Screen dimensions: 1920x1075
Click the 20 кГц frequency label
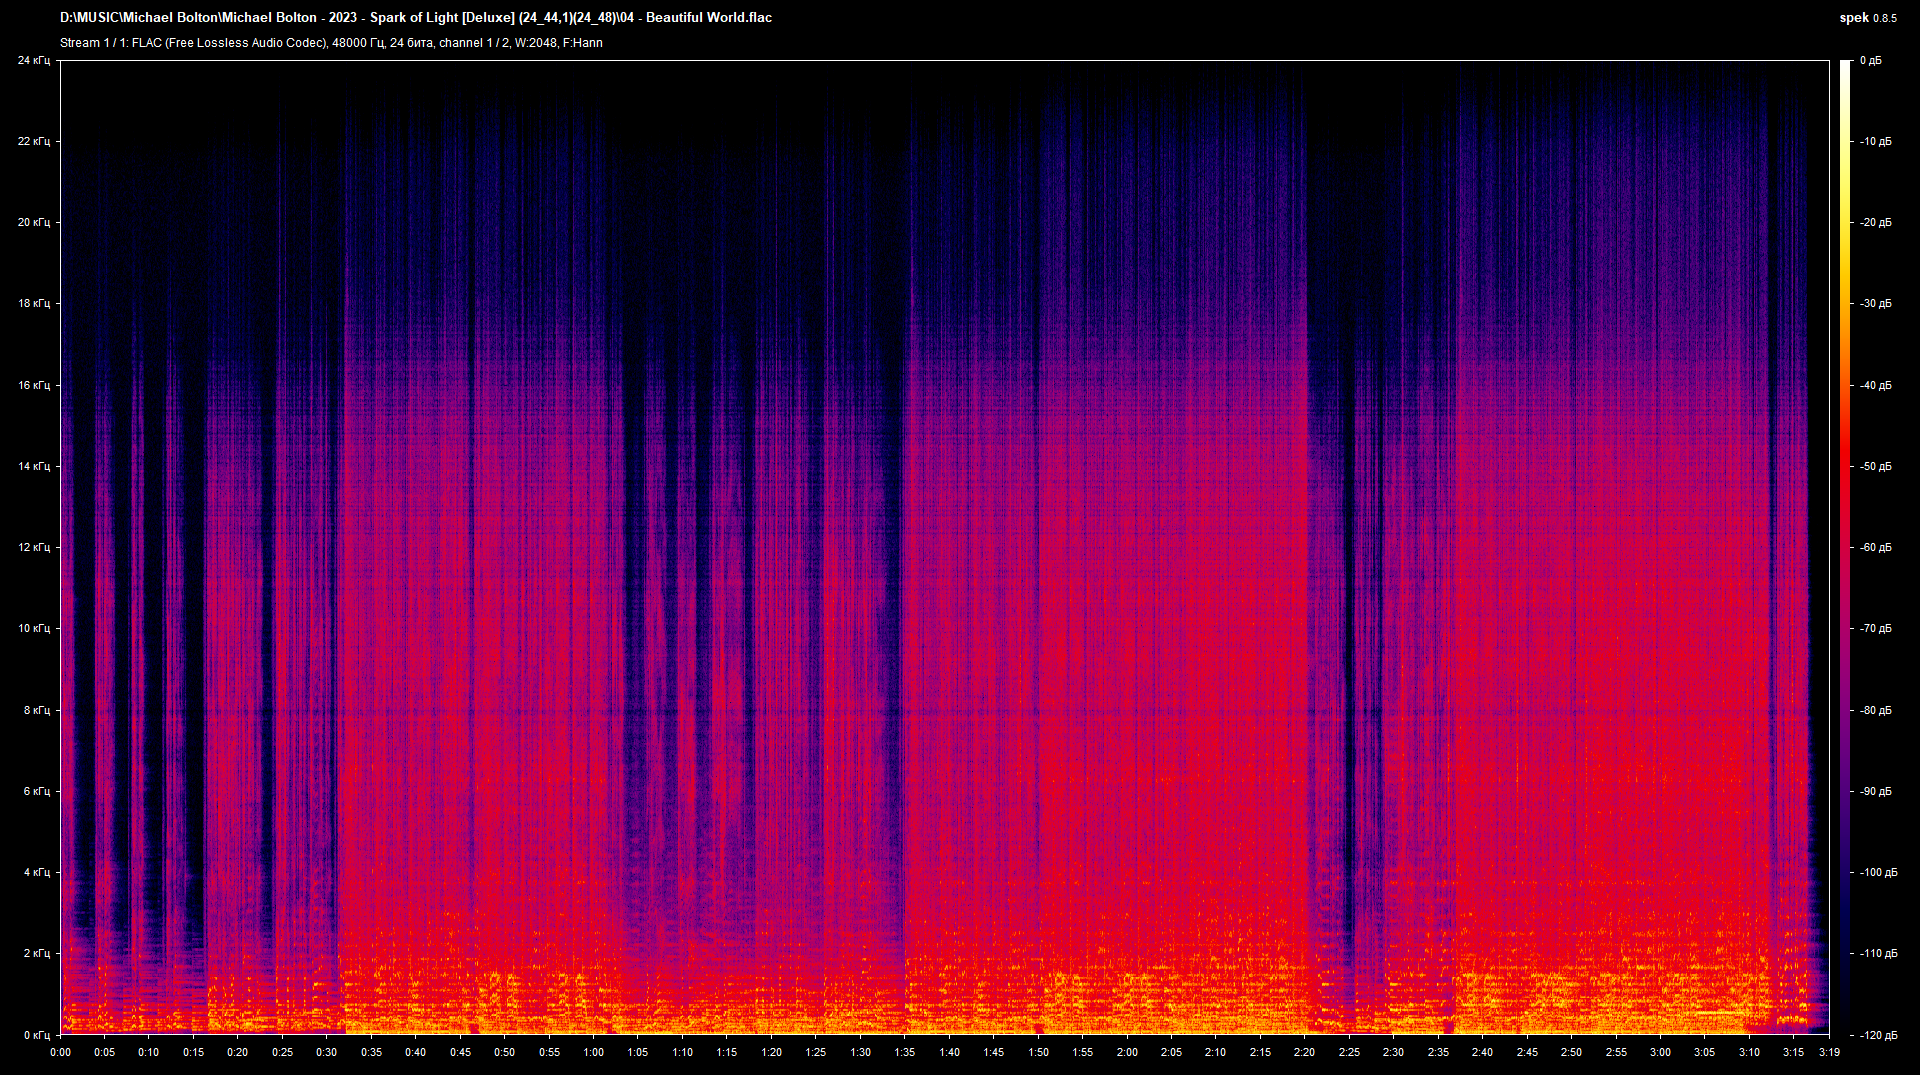(33, 223)
